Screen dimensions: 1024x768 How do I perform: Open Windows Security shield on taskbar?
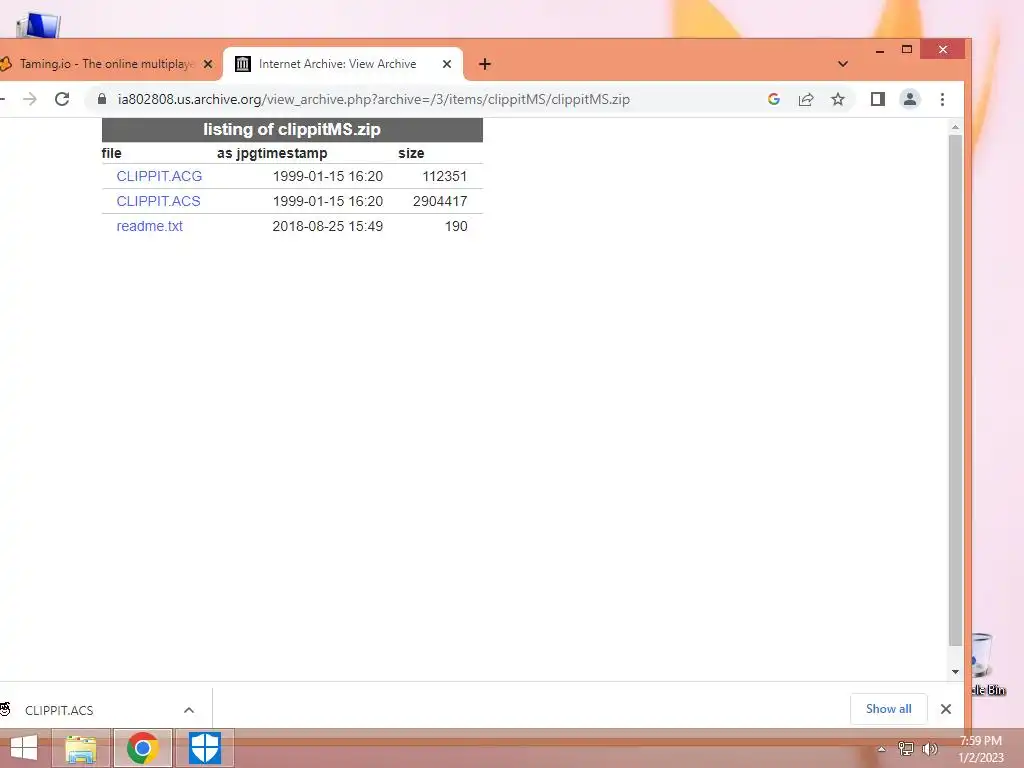click(204, 748)
